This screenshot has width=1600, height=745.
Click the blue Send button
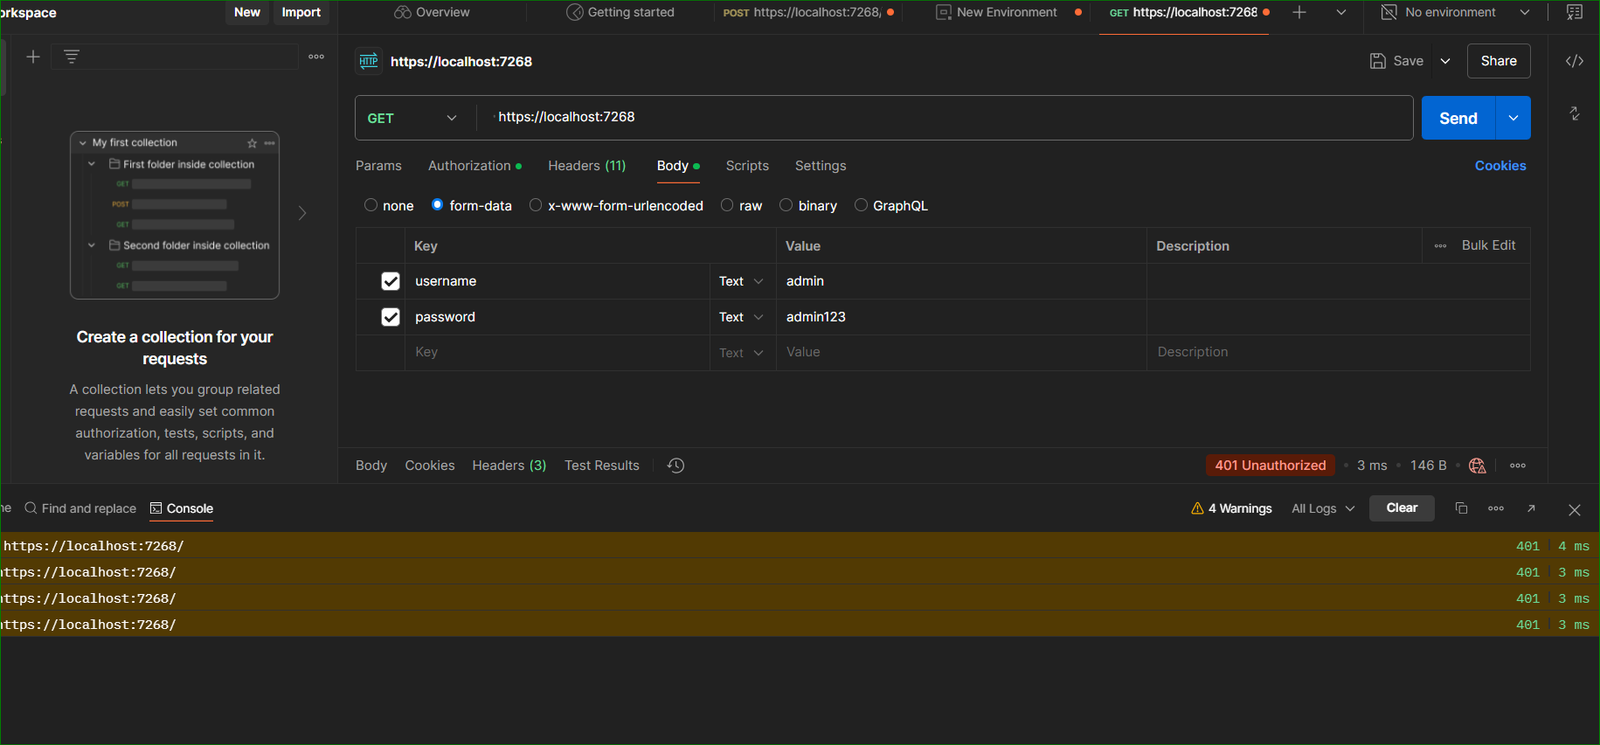(1457, 118)
